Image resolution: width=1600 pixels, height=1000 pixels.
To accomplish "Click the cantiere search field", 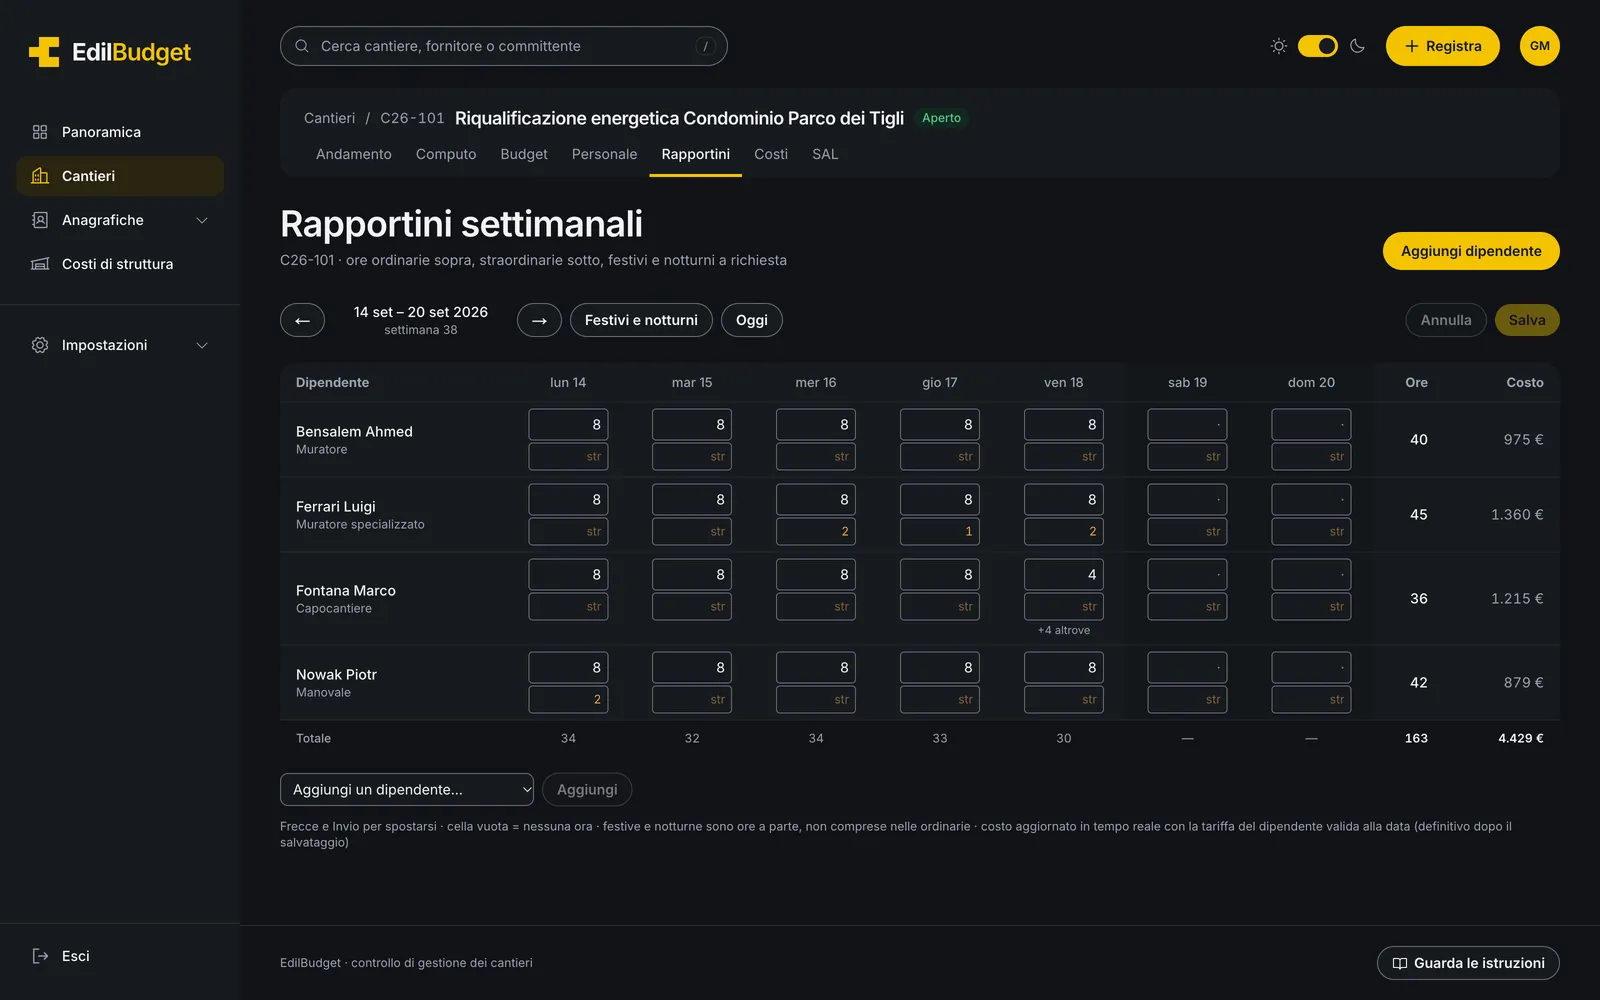I will [x=504, y=46].
